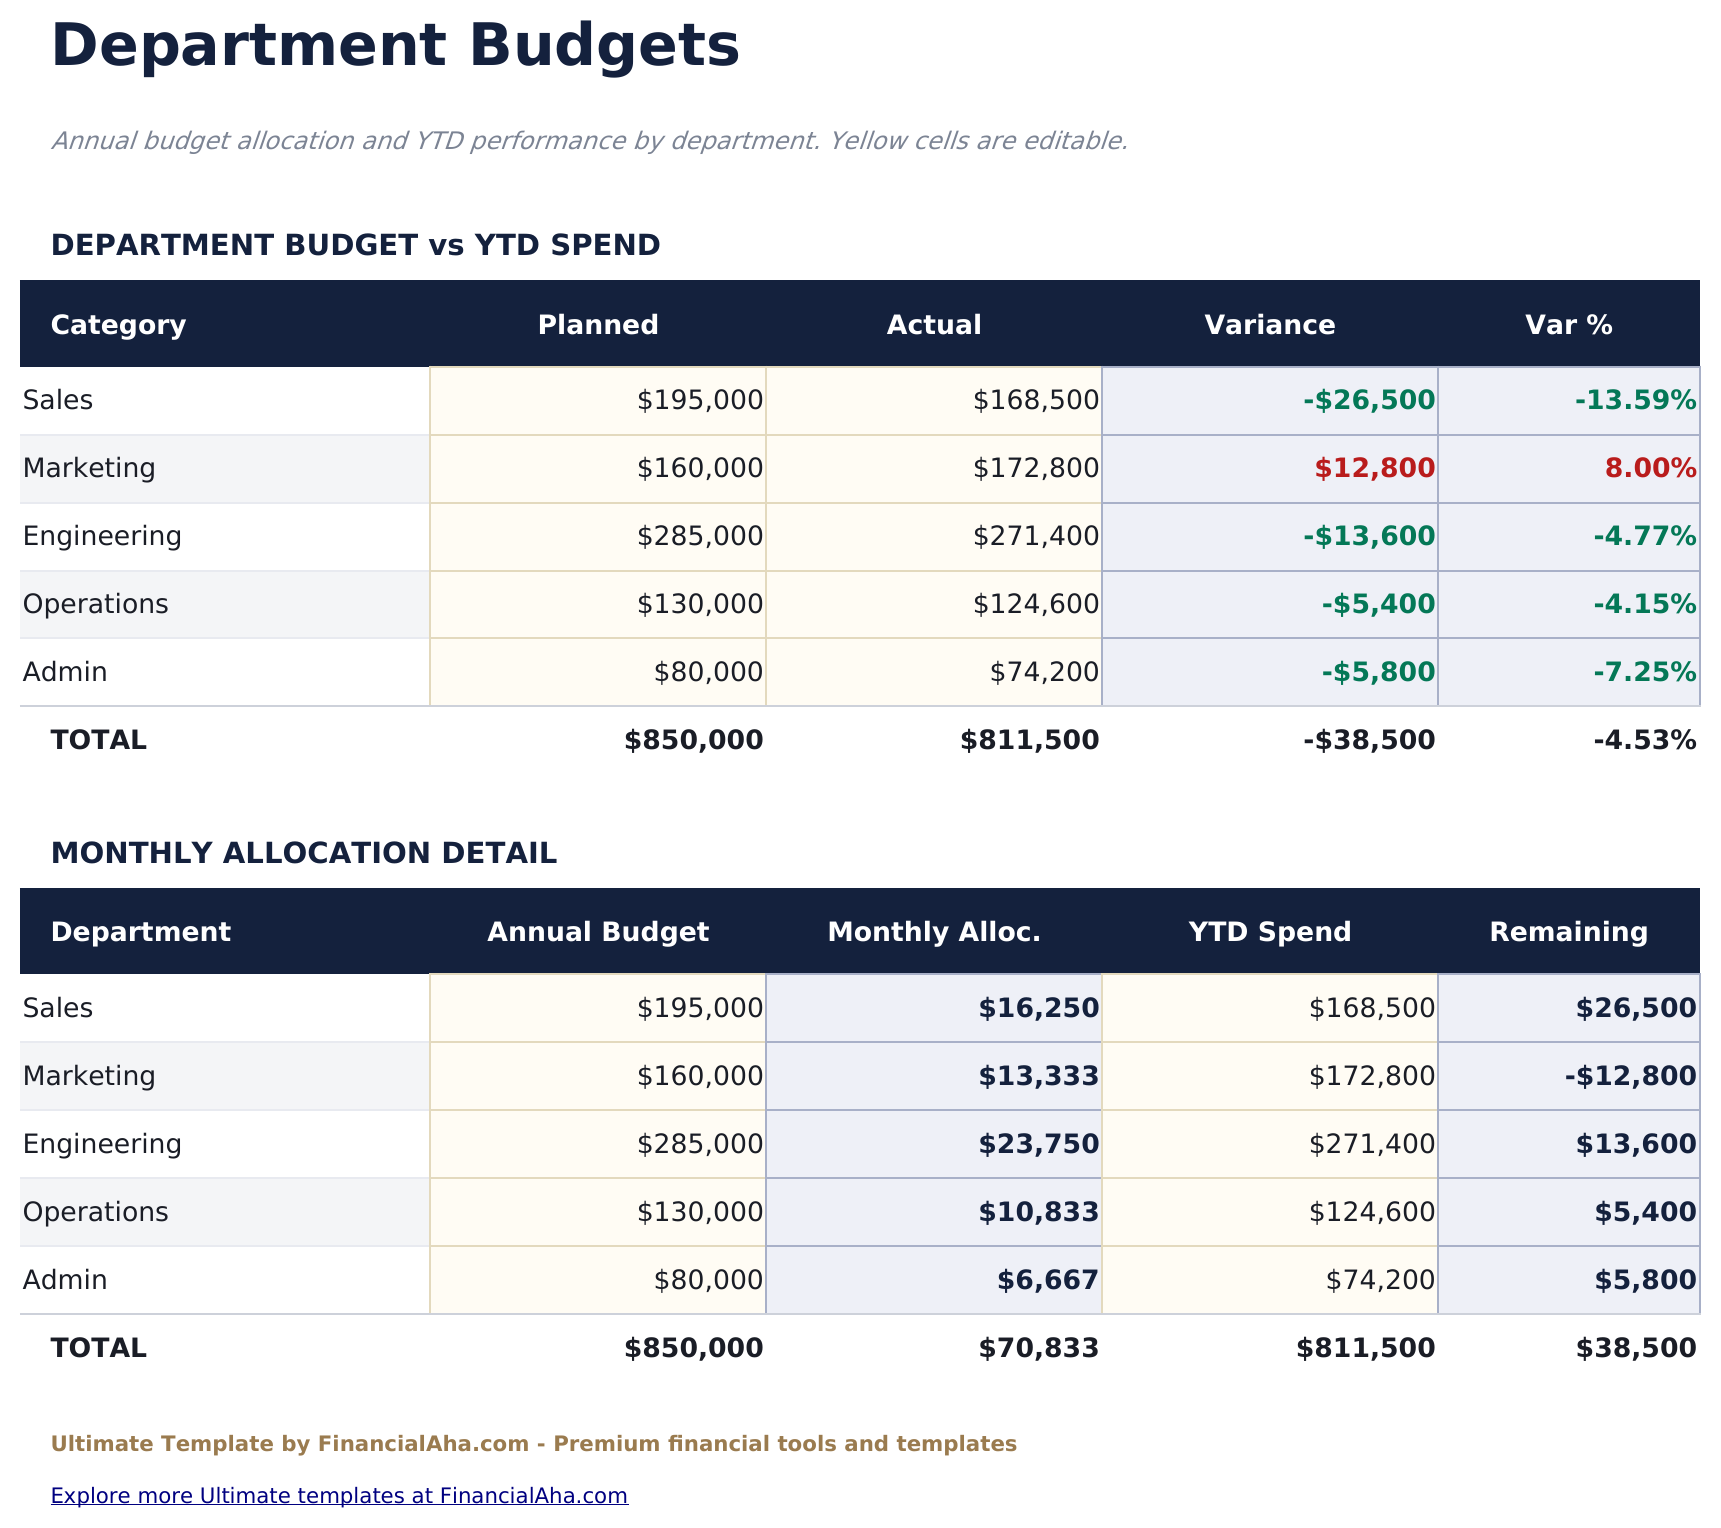Click the Monthly Alloc. column header
The width and height of the screenshot is (1721, 1528).
(933, 931)
